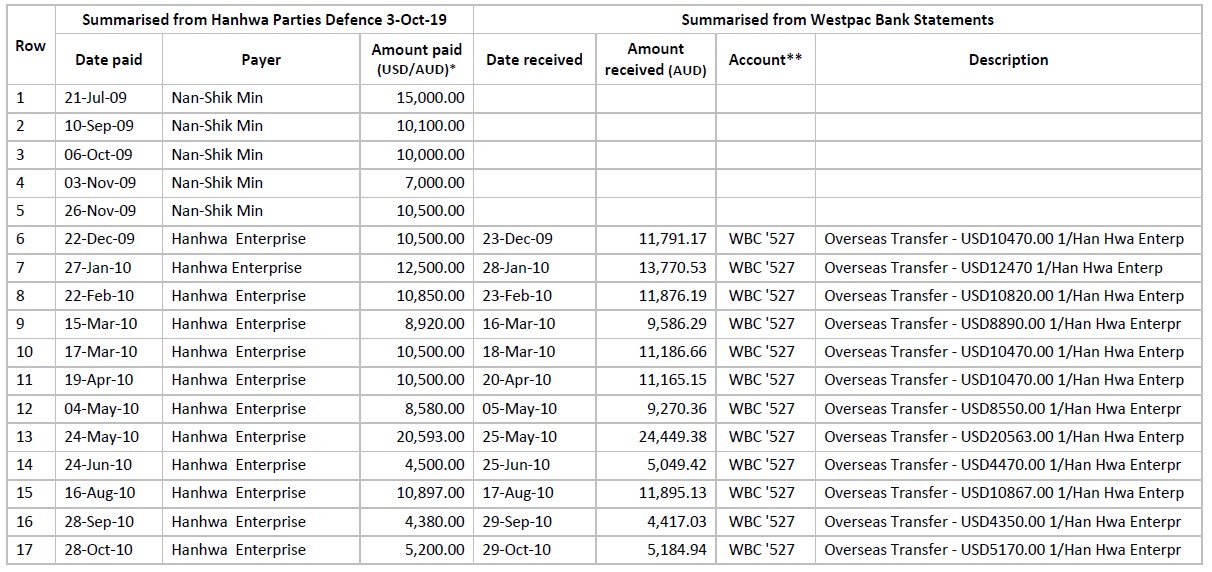The height and width of the screenshot is (572, 1212).
Task: Select amount received 5,049.42
Action: point(674,464)
